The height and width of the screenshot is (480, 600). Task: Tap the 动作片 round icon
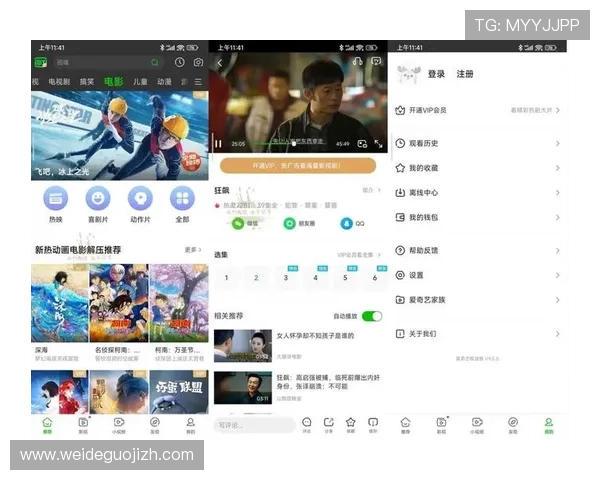point(140,198)
